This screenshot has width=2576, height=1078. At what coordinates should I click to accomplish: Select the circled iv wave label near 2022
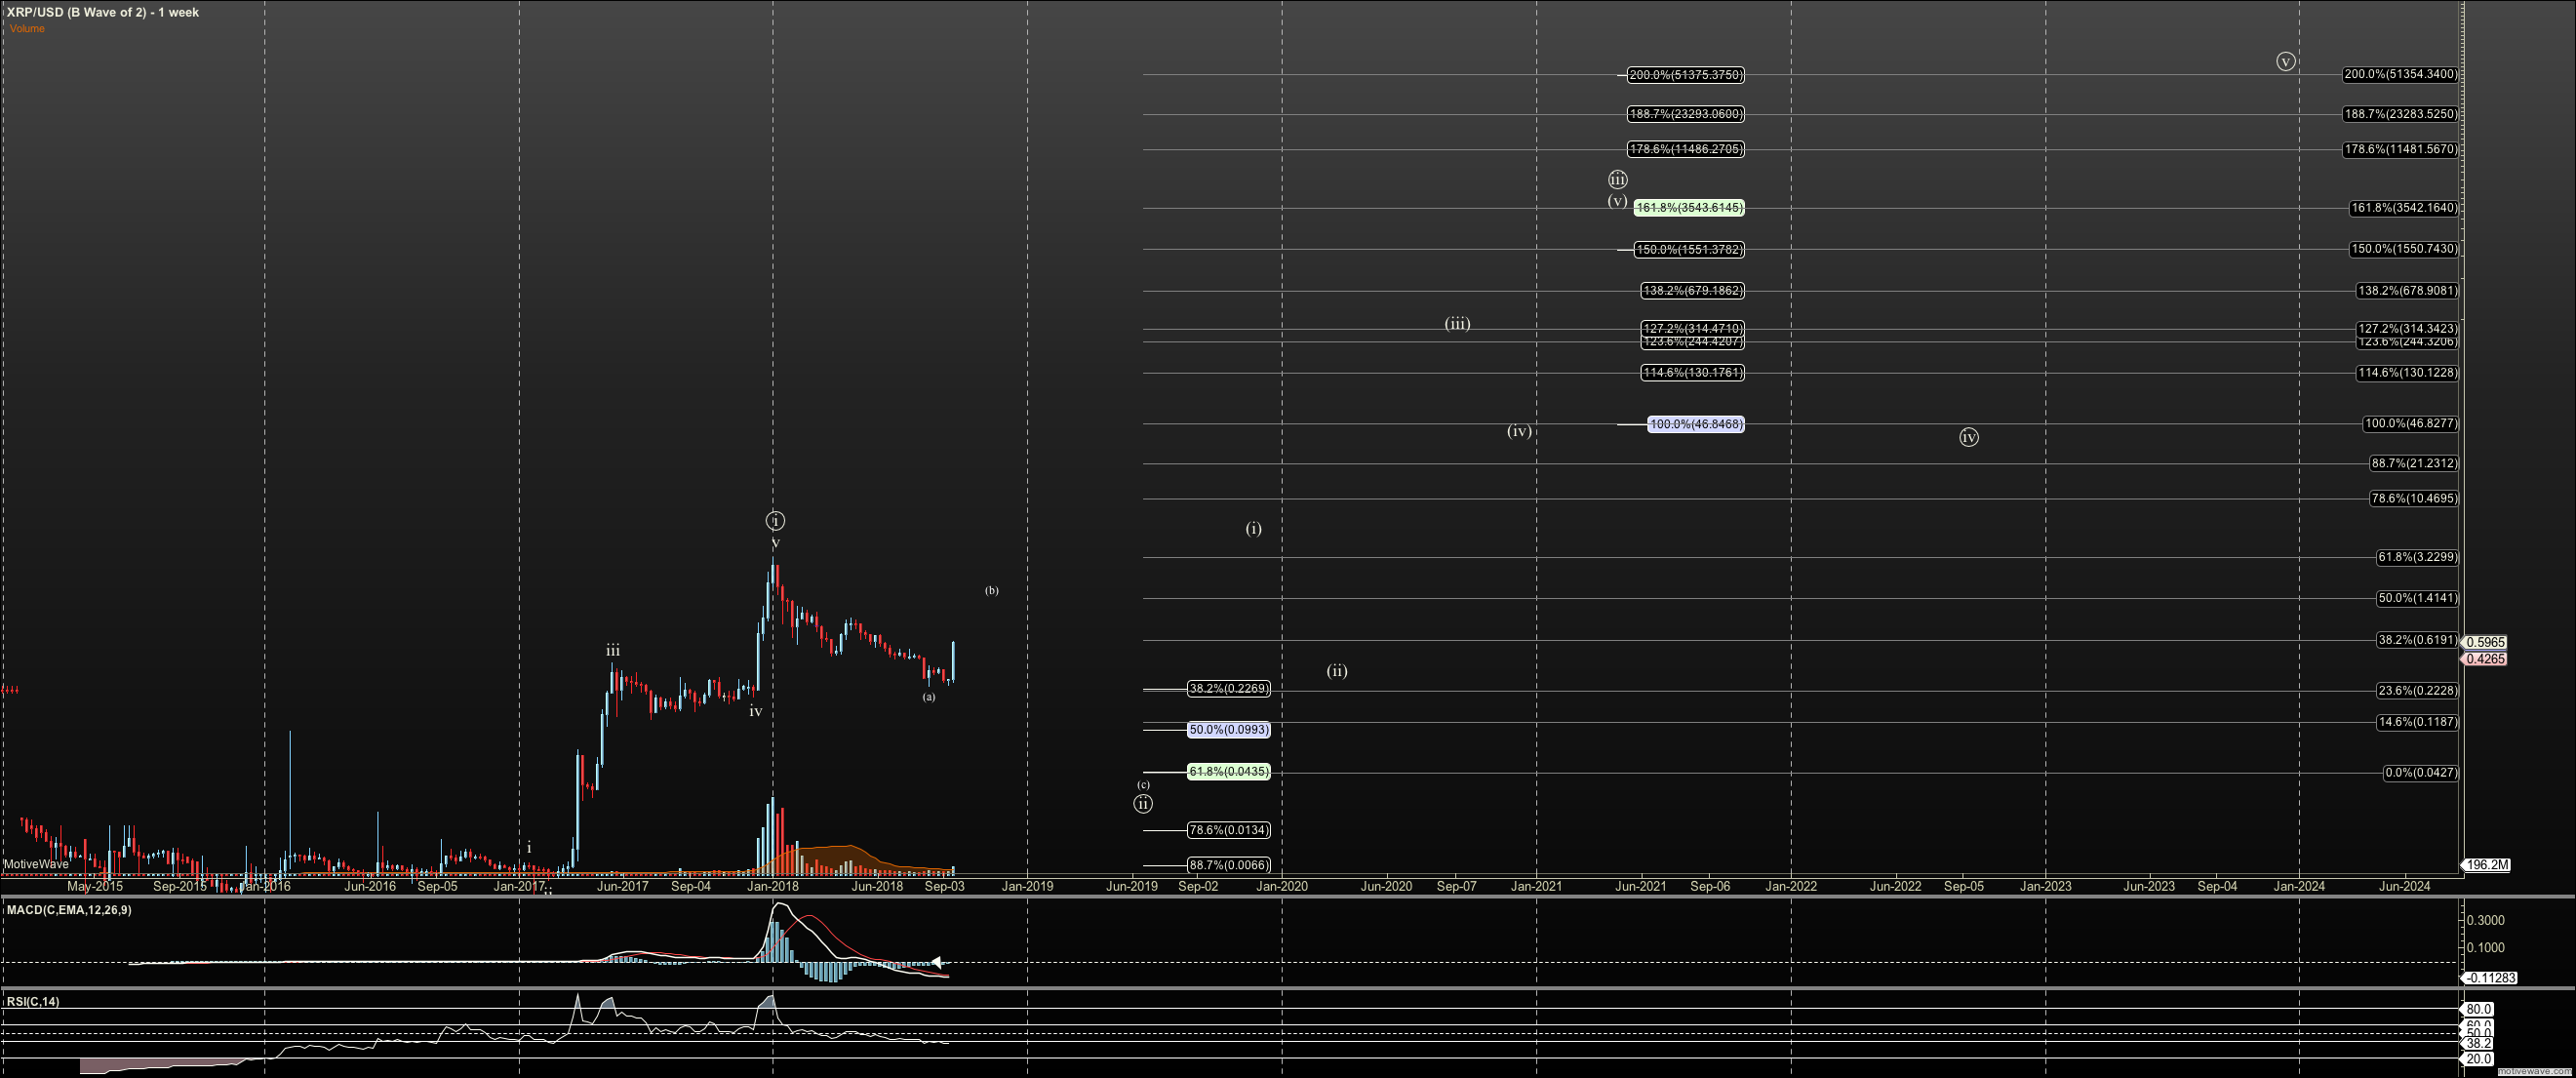pos(1969,437)
